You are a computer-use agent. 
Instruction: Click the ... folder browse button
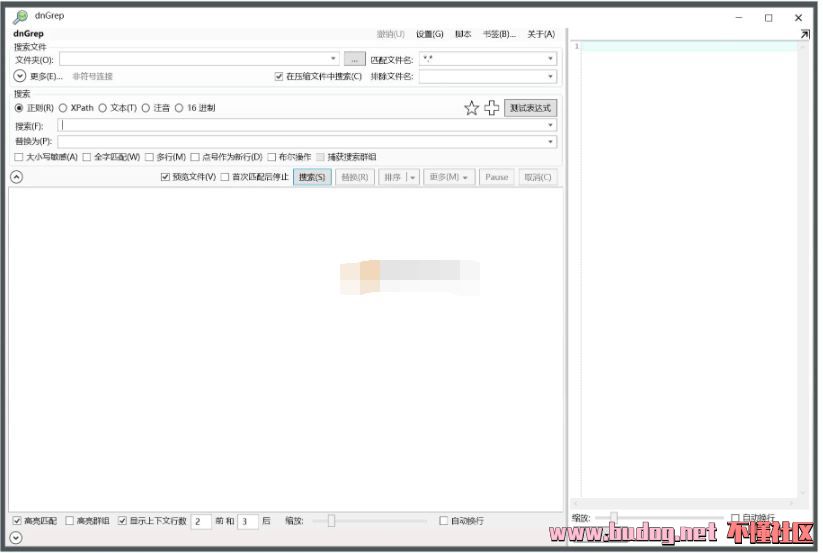356,60
